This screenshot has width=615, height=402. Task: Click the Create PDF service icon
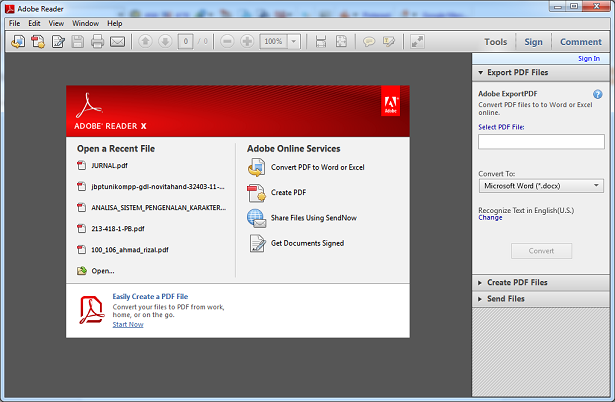257,193
